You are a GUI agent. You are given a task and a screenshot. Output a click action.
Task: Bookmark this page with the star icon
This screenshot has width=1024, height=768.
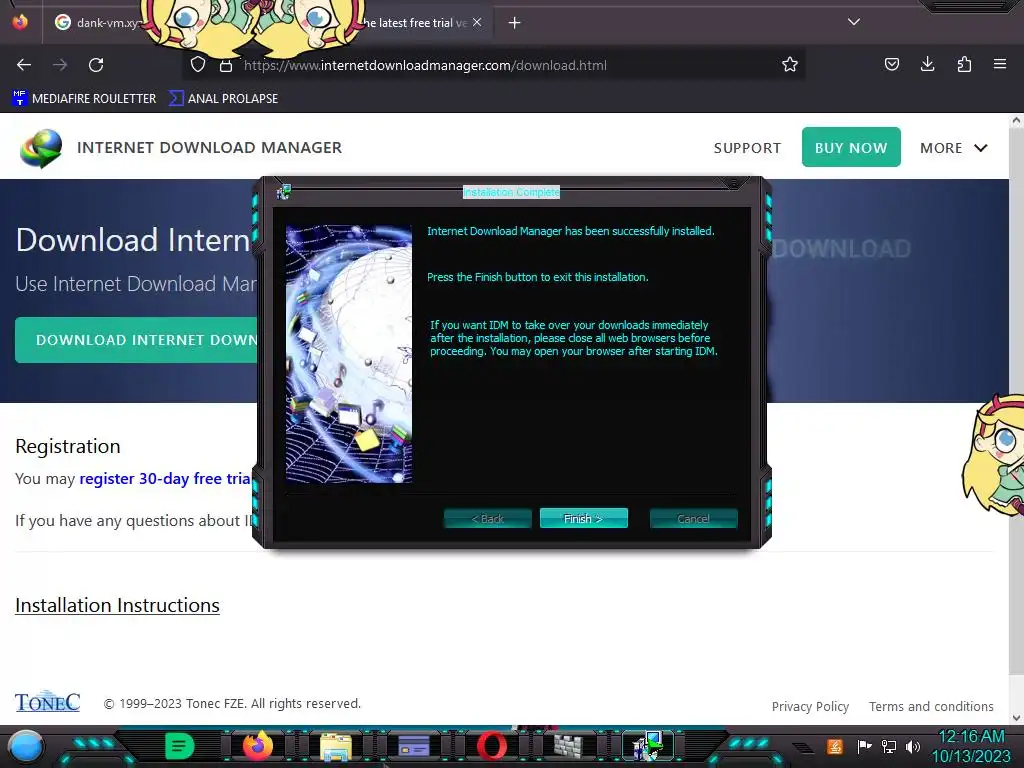790,65
